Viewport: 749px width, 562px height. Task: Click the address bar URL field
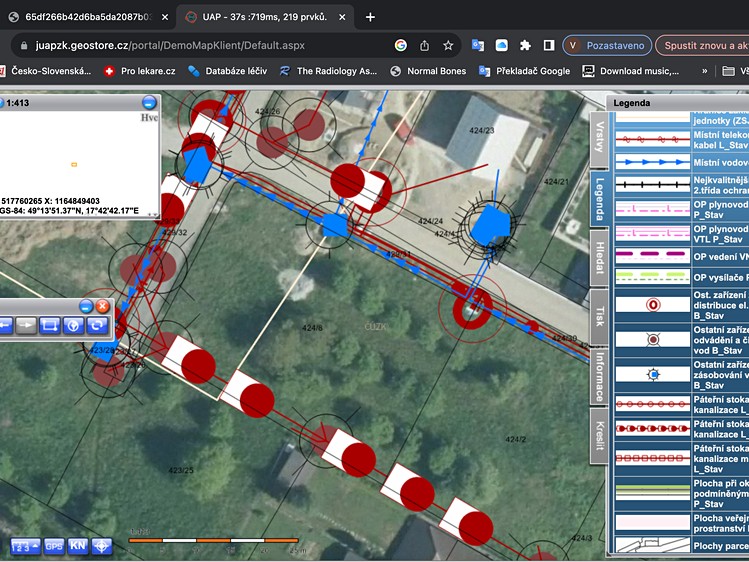[205, 45]
